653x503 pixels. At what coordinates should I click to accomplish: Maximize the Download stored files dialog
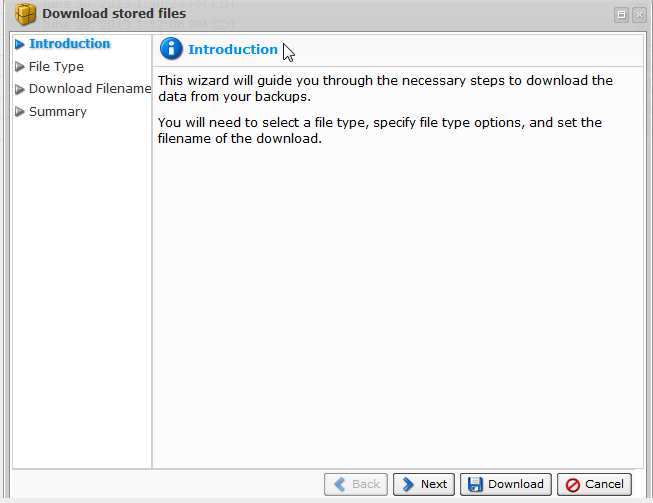tap(621, 14)
